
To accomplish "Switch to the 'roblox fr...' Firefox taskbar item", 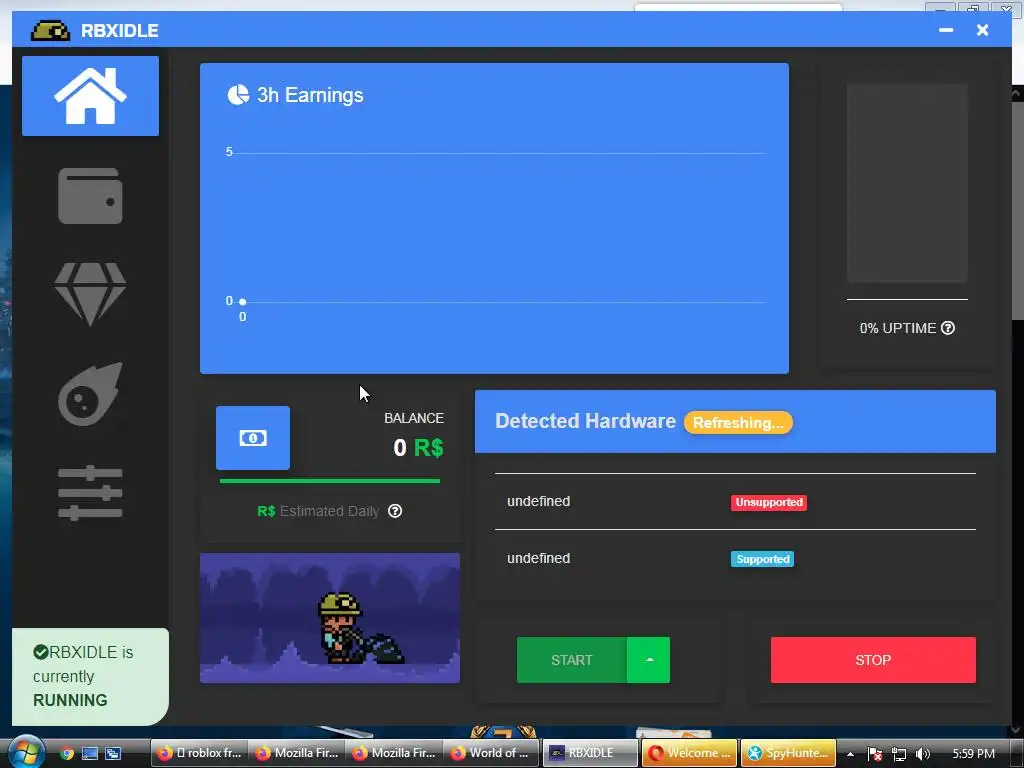I will click(x=199, y=753).
